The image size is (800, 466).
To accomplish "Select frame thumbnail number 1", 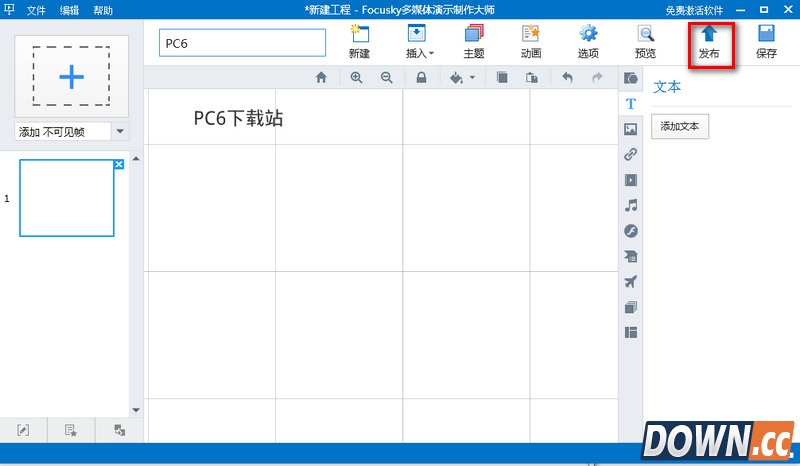I will click(x=67, y=198).
